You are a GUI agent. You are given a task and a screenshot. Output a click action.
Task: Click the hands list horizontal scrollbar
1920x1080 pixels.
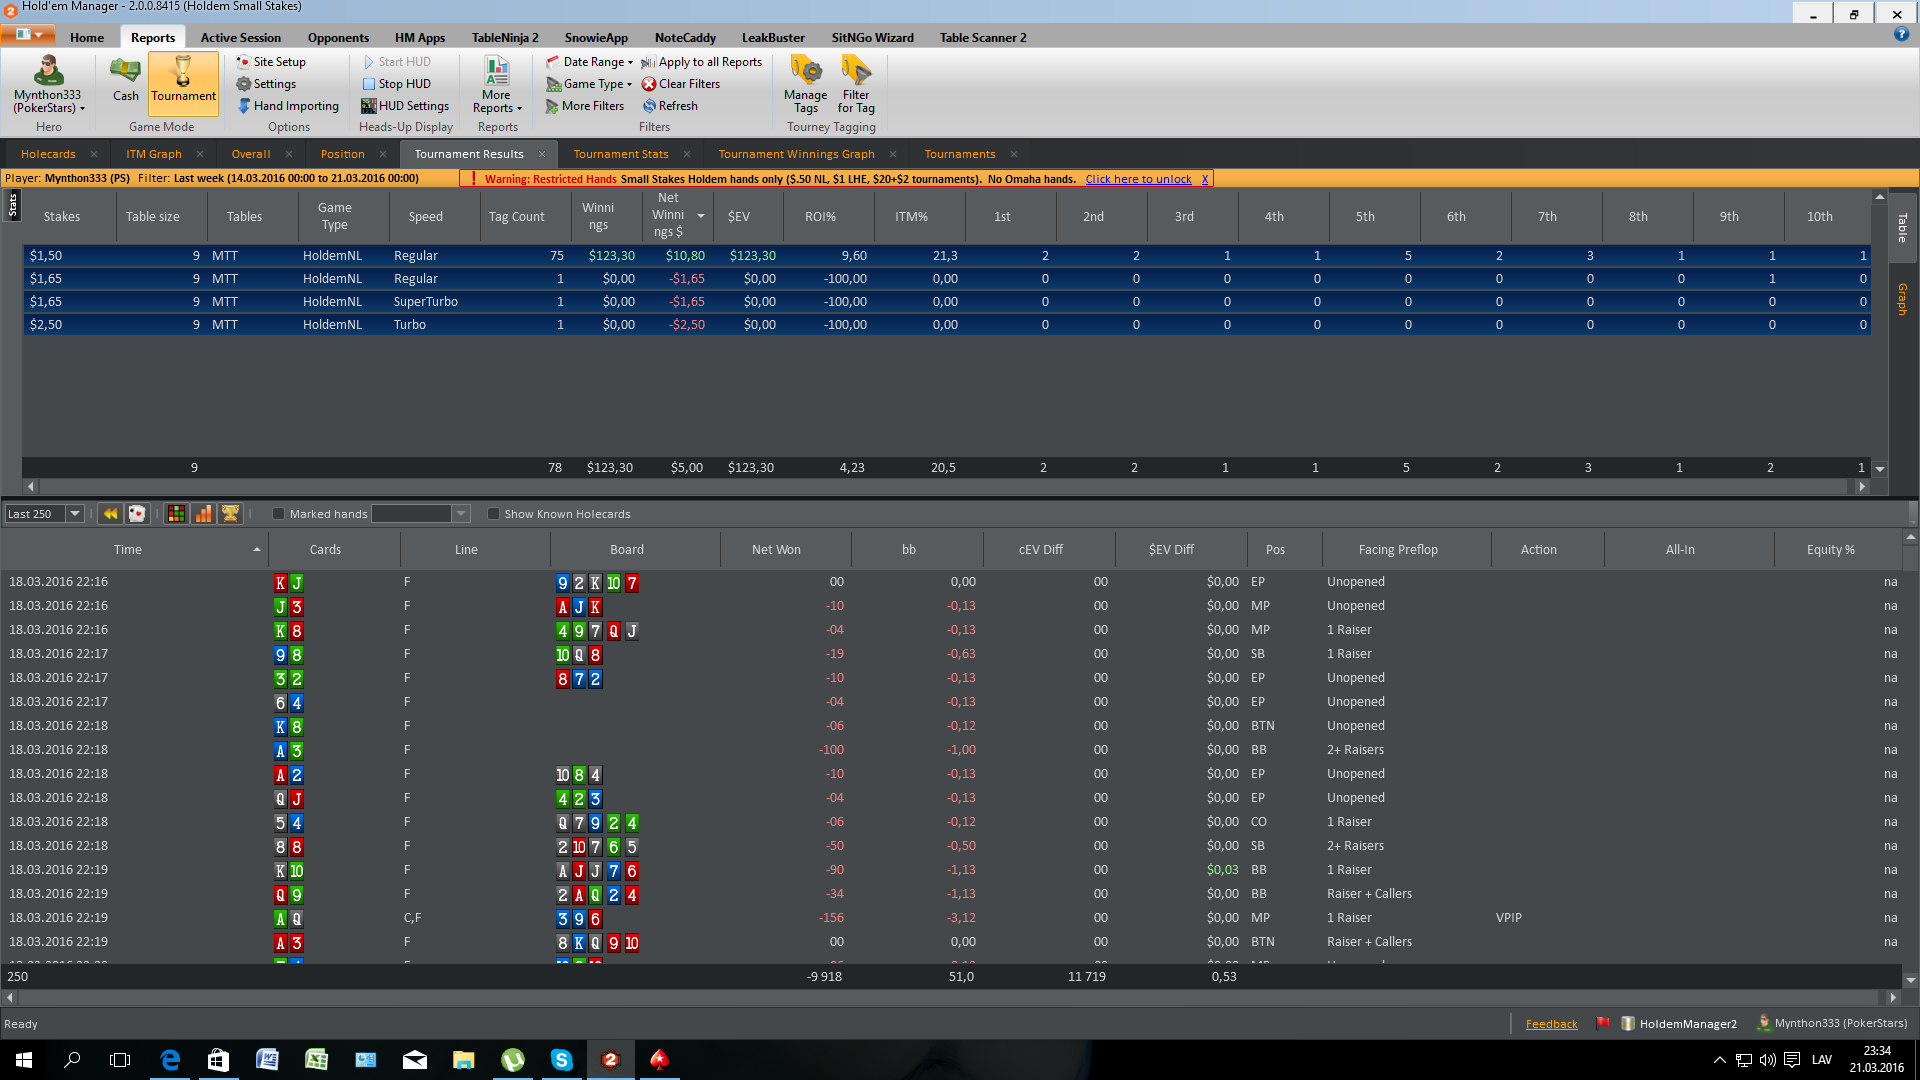pyautogui.click(x=950, y=997)
